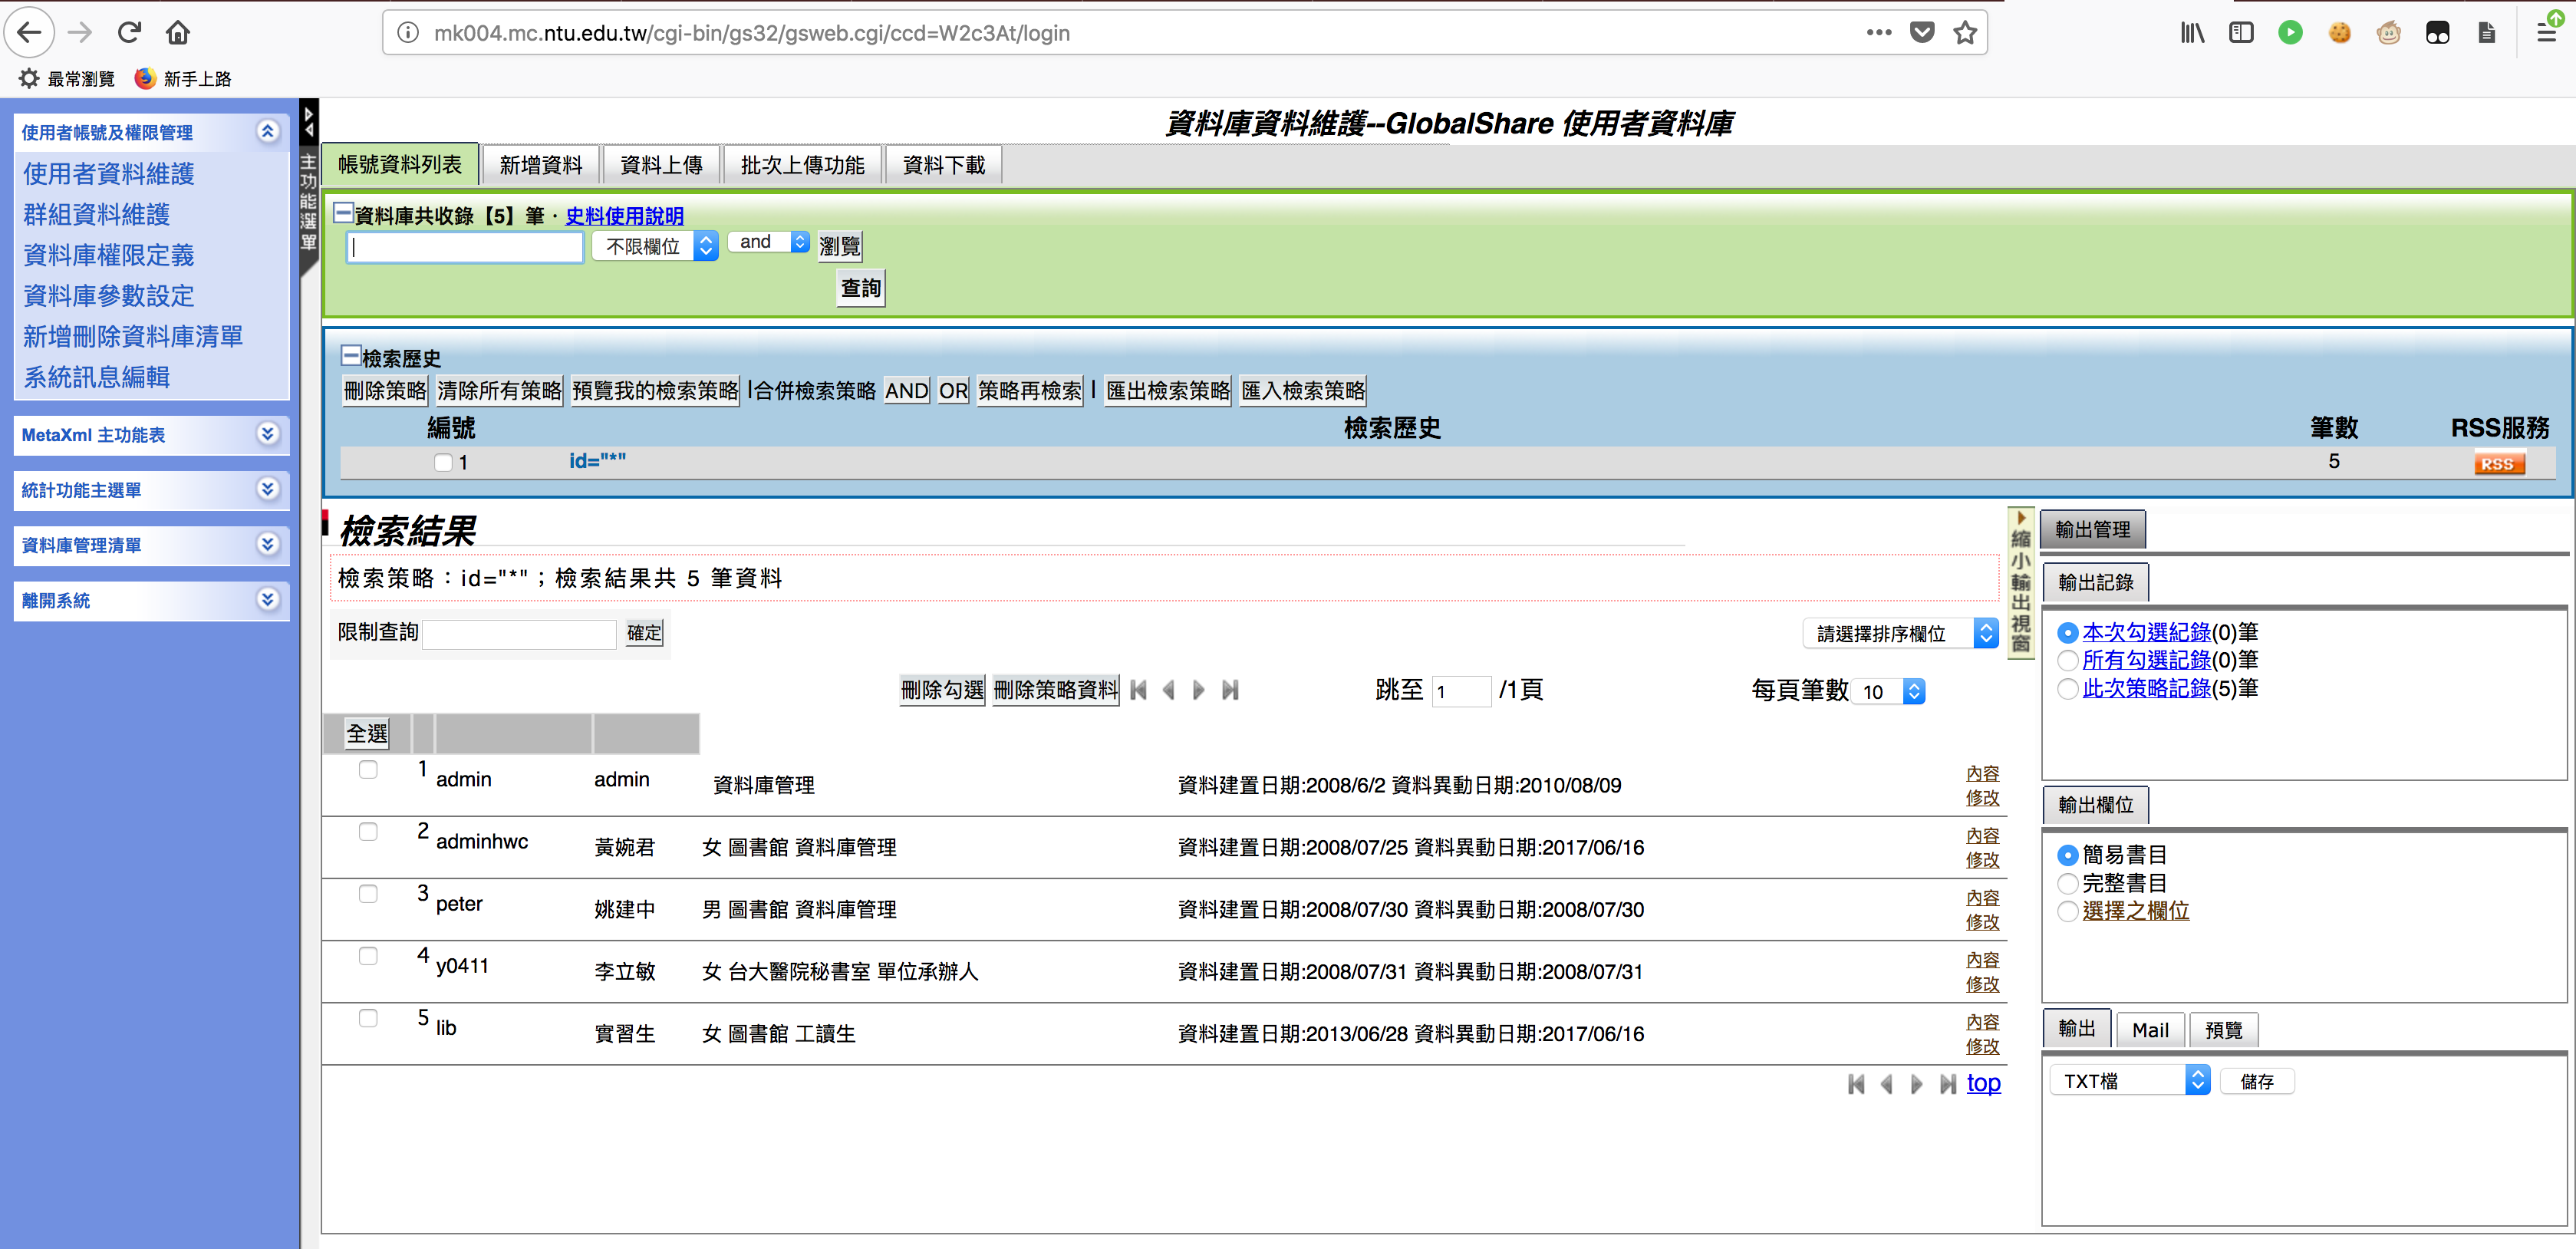Check the search history row 1 checkbox
Viewport: 2576px width, 1249px height.
point(443,462)
